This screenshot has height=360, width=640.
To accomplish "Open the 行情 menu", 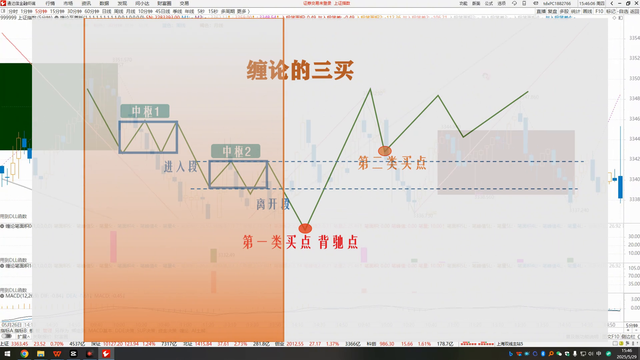I will [x=50, y=3].
